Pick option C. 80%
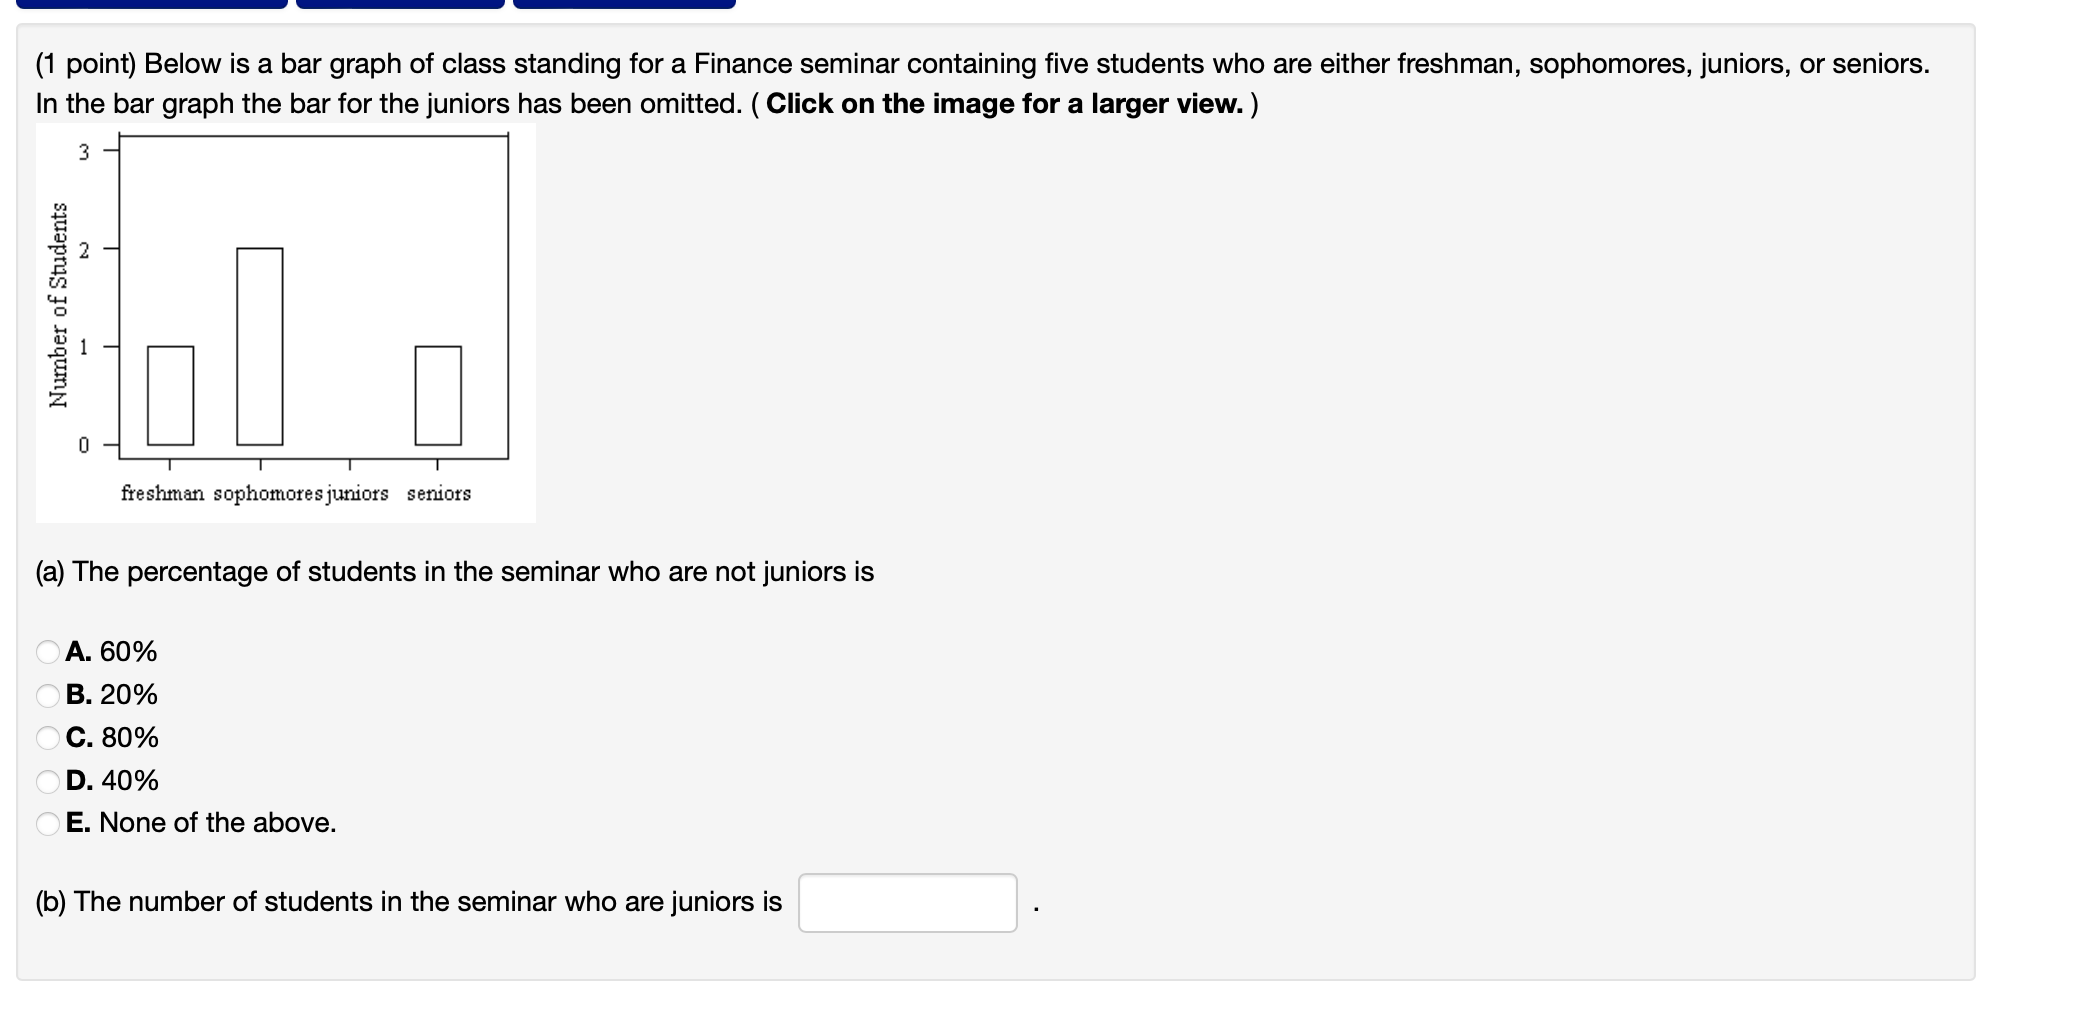Viewport: 2076px width, 1016px height. tap(48, 738)
